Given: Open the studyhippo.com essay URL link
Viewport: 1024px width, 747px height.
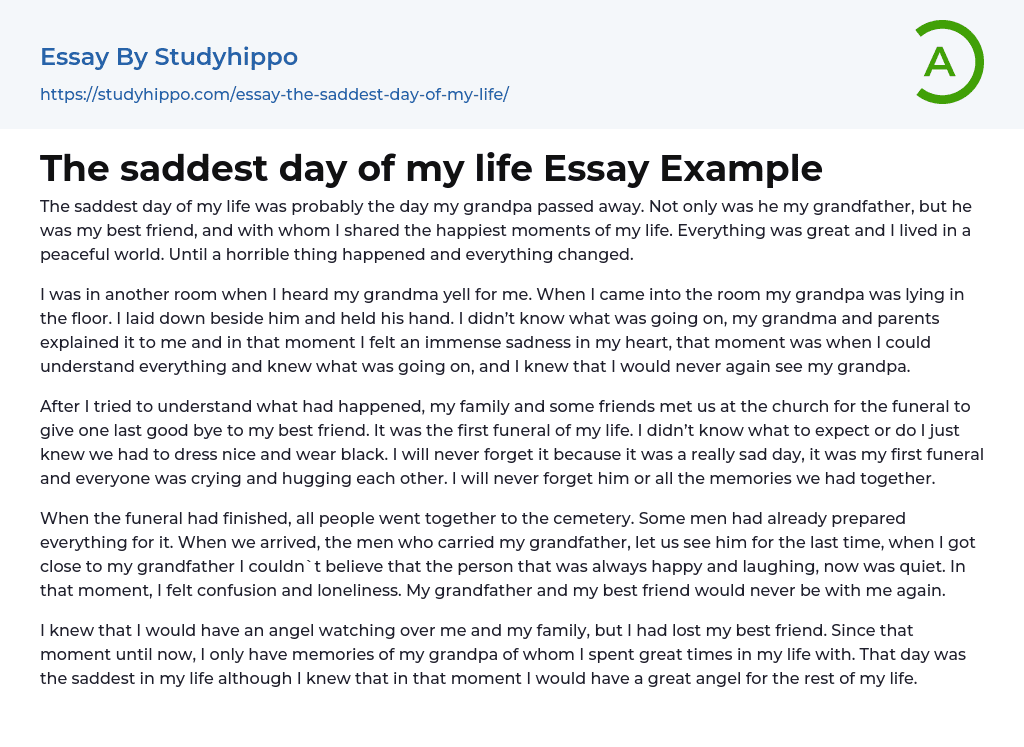Looking at the screenshot, I should (274, 94).
